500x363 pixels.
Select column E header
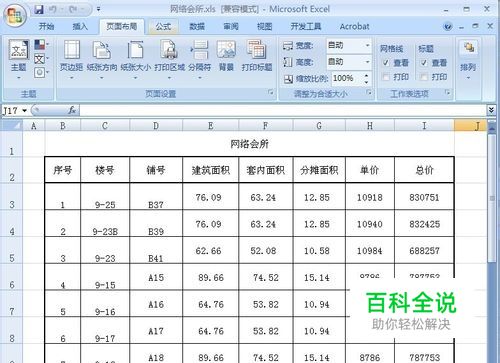(211, 126)
